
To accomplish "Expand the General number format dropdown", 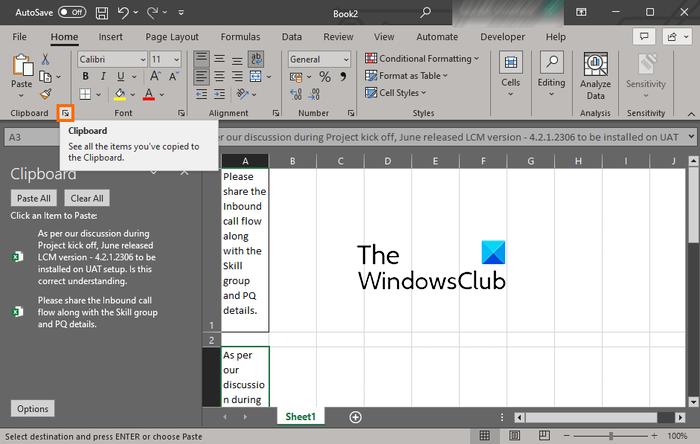I will (x=319, y=59).
